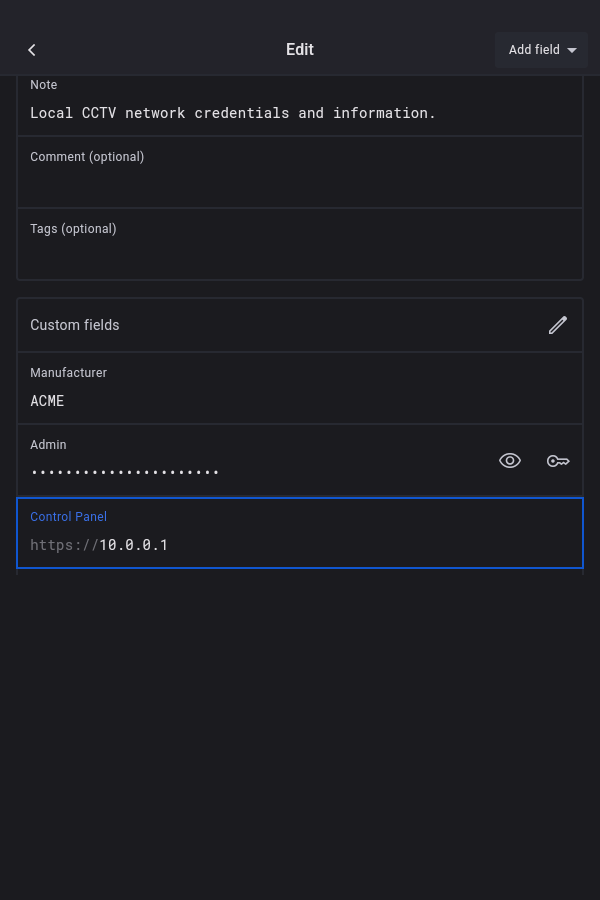Click the pencil icon beside Custom fields
This screenshot has height=900, width=600.
(558, 325)
